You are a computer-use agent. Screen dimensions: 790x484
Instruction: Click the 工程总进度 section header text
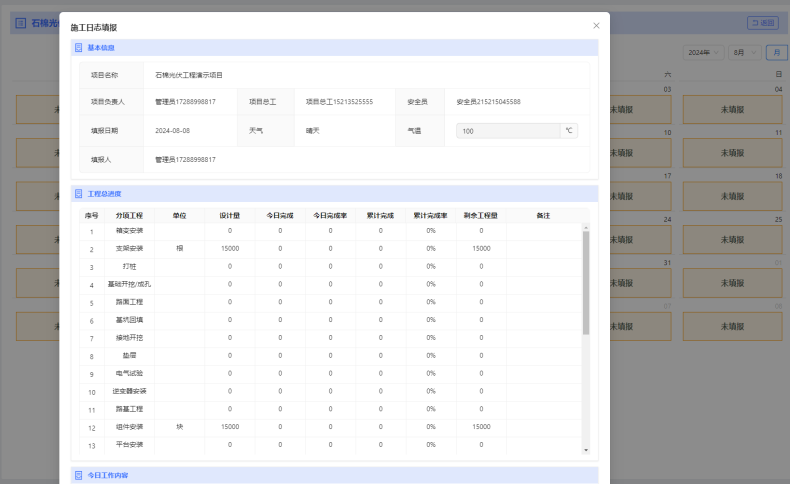104,194
